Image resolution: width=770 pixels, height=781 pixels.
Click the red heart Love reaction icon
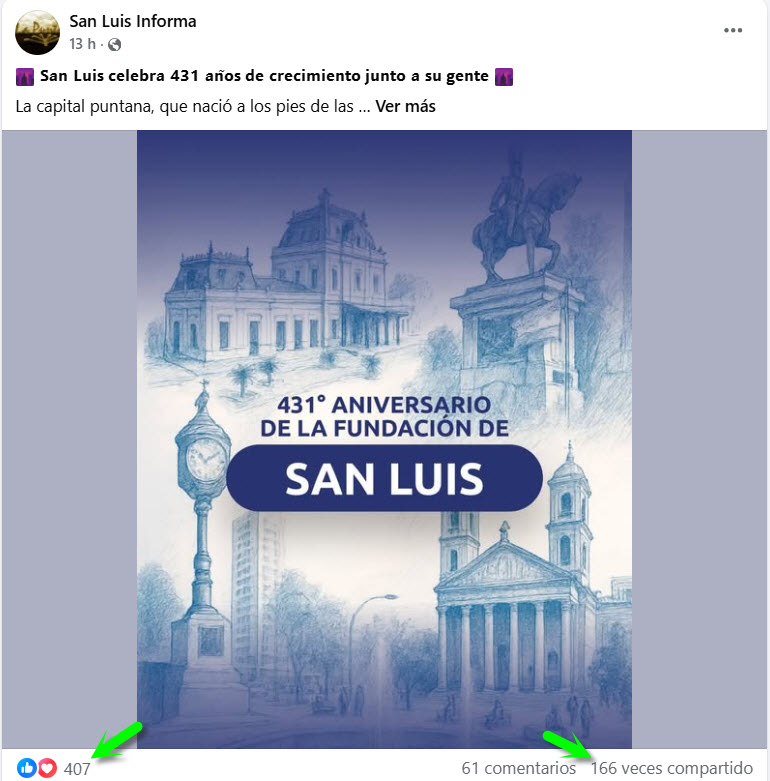(47, 768)
